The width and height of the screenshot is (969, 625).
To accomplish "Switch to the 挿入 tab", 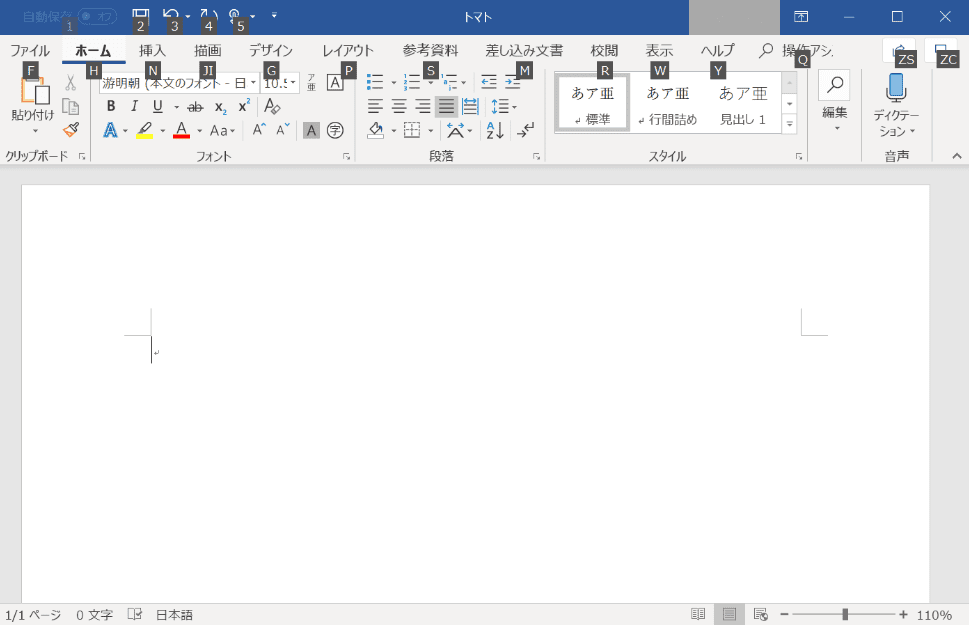I will pos(153,50).
